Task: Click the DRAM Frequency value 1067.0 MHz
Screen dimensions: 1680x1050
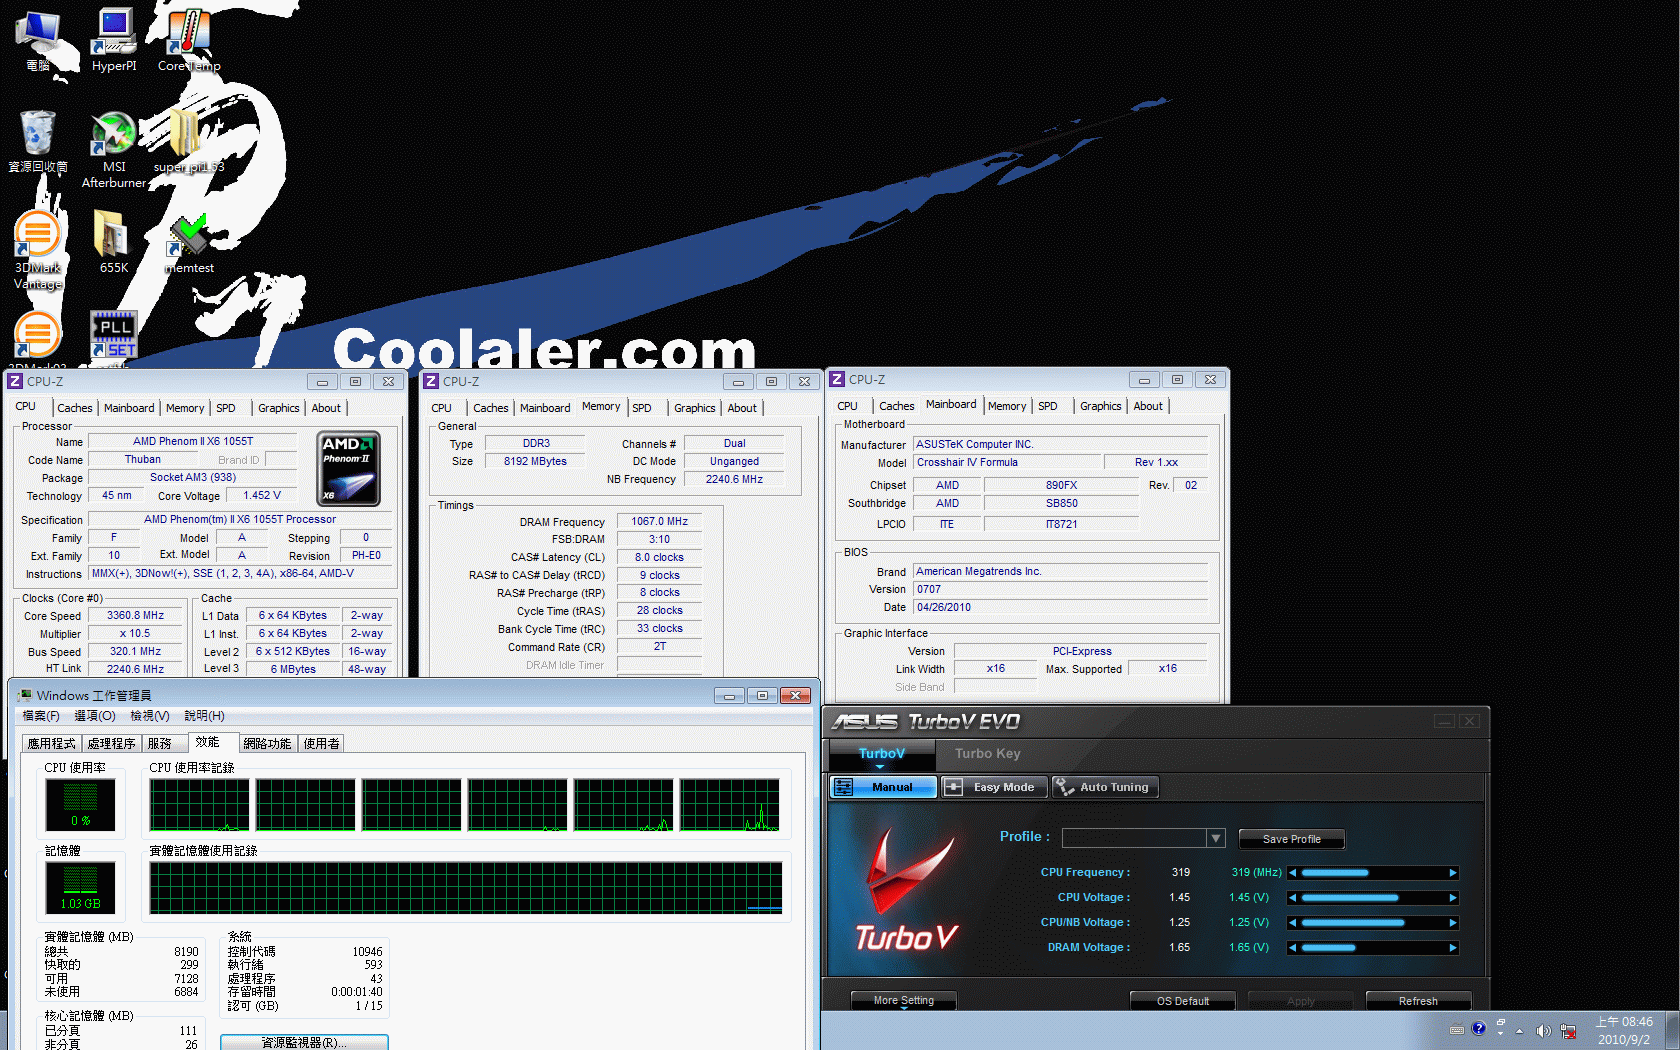Action: coord(659,521)
